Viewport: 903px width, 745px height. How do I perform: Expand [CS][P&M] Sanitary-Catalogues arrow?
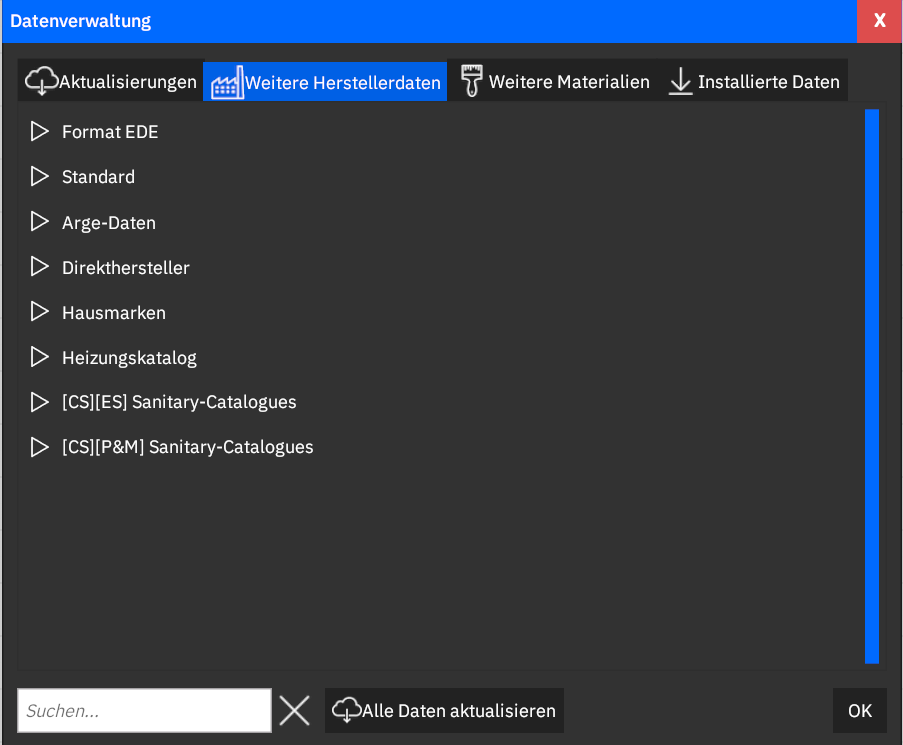click(39, 447)
